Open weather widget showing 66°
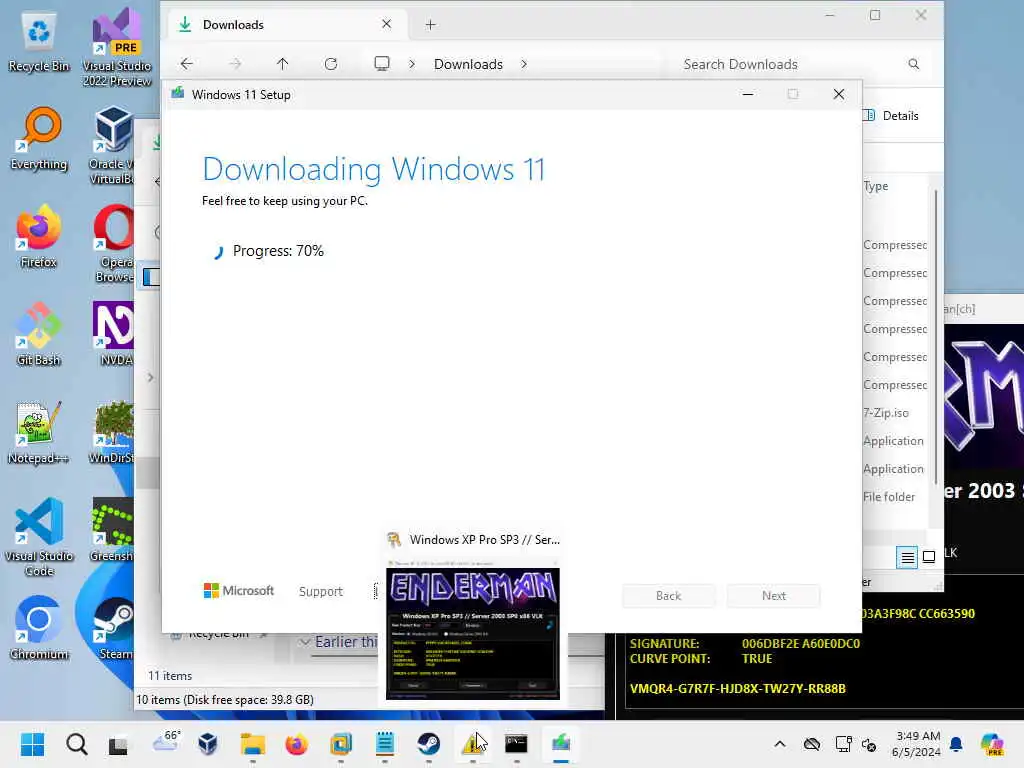This screenshot has width=1024, height=768. 165,742
